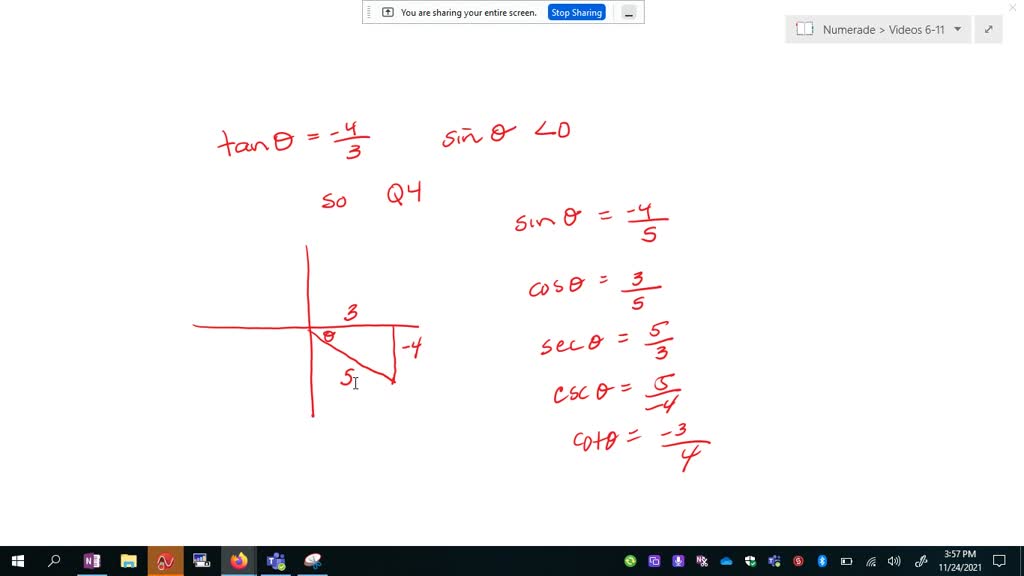Open the Start menu
This screenshot has width=1024, height=576.
coord(18,561)
